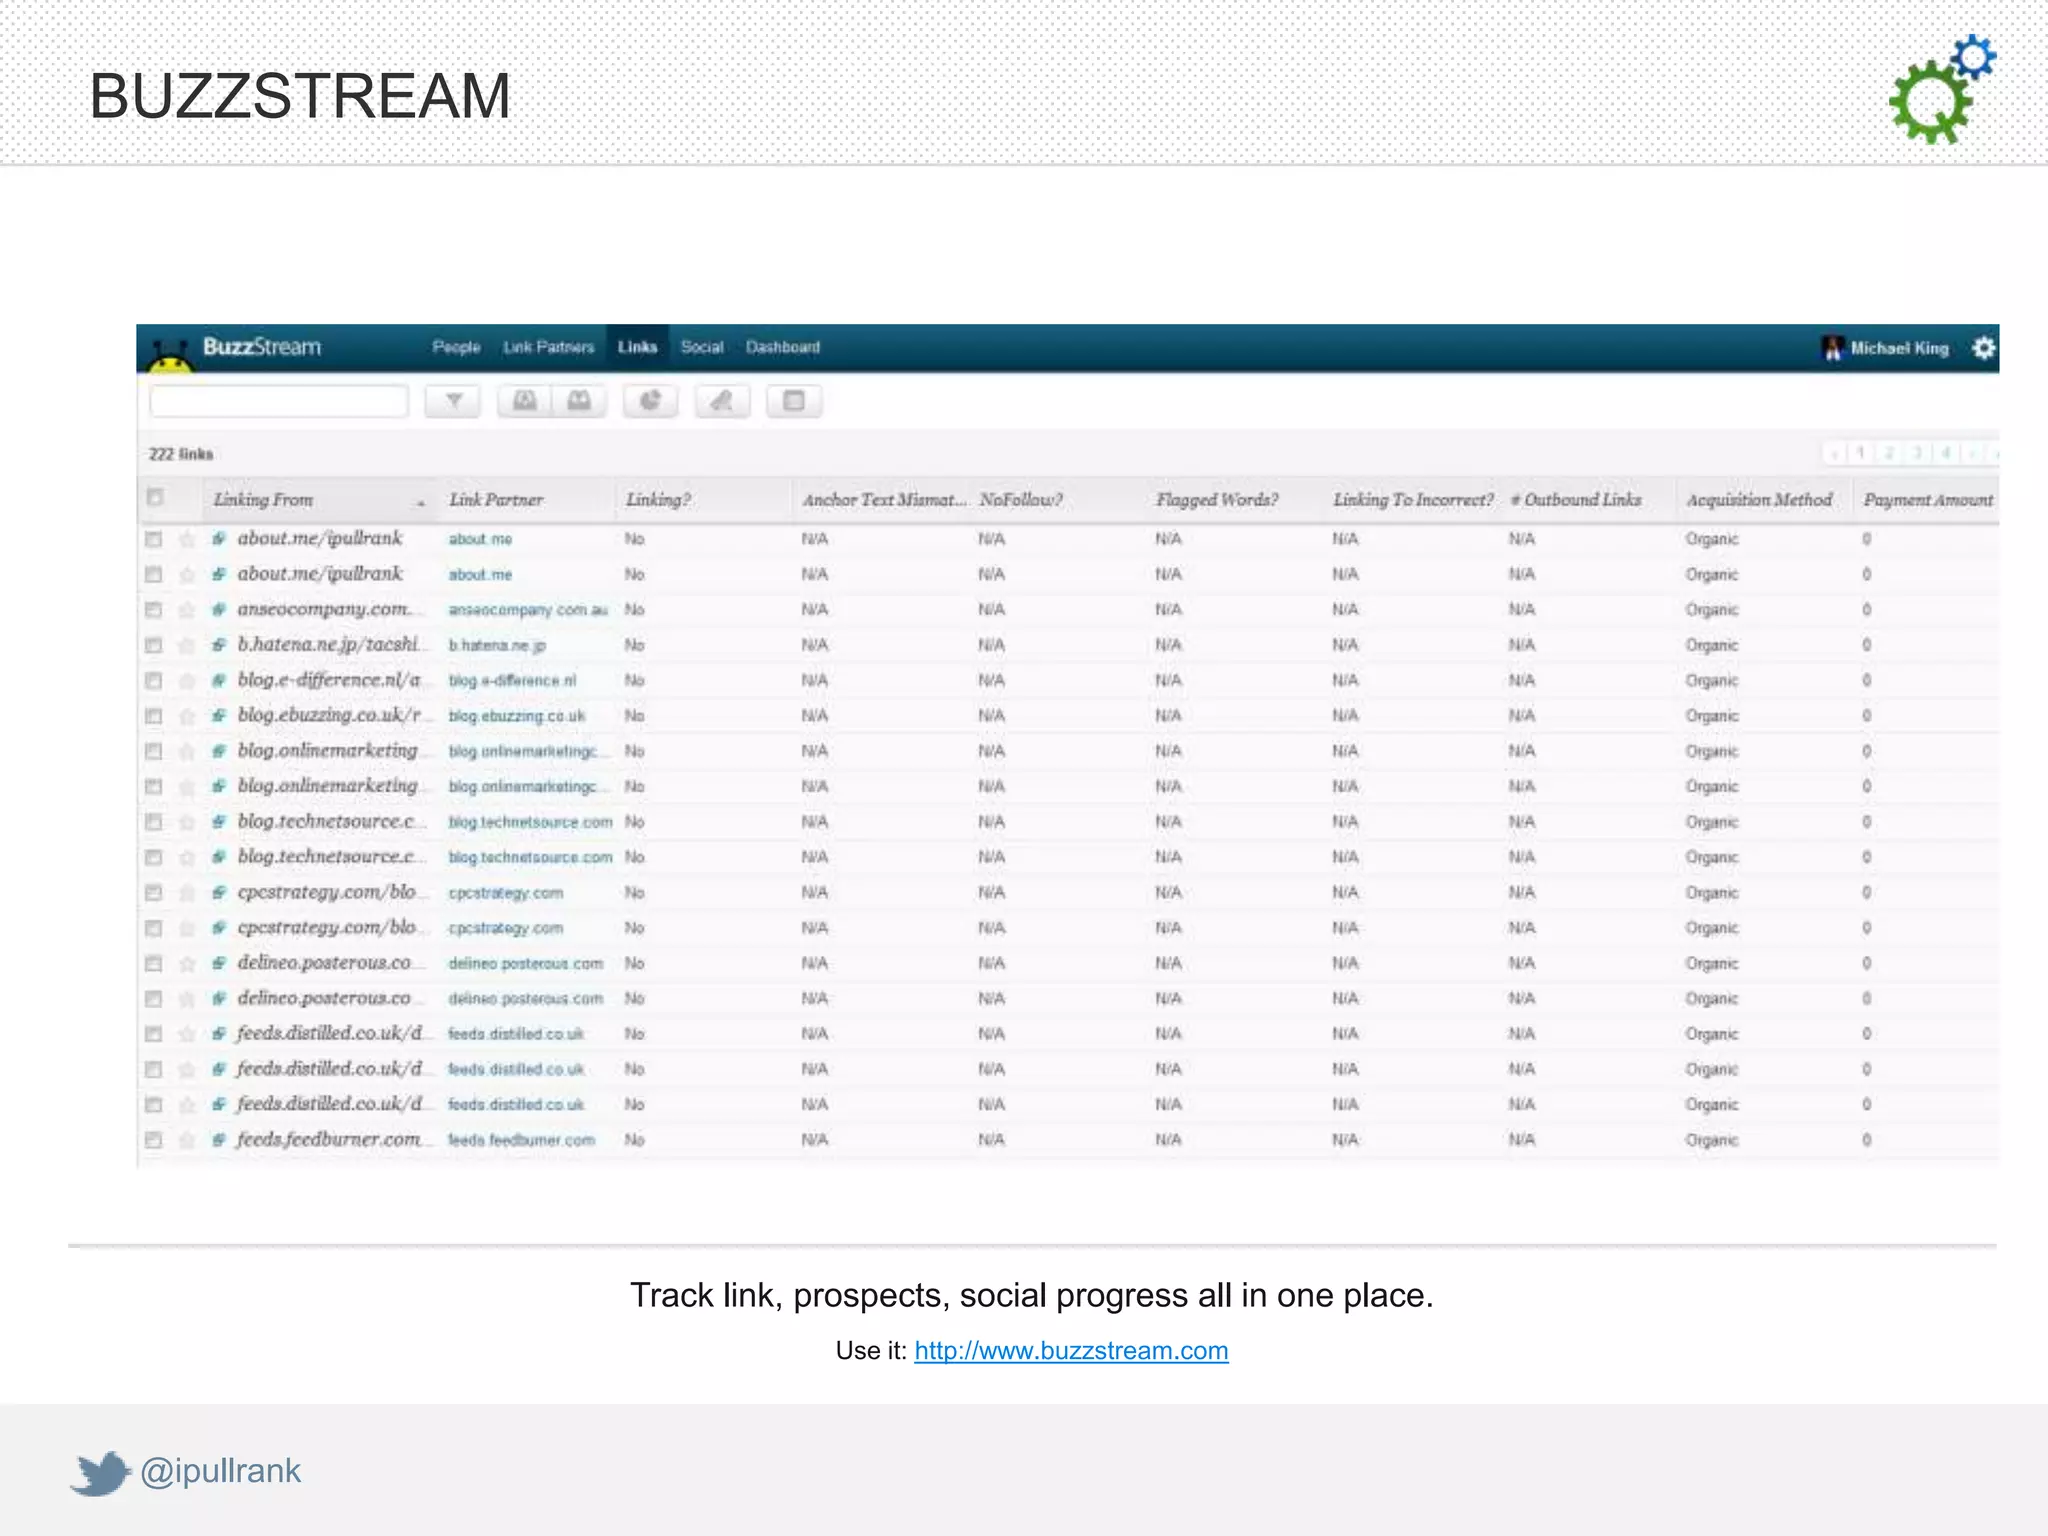Click the Link Partner column header
Viewport: 2048px width, 1536px height.
[496, 500]
